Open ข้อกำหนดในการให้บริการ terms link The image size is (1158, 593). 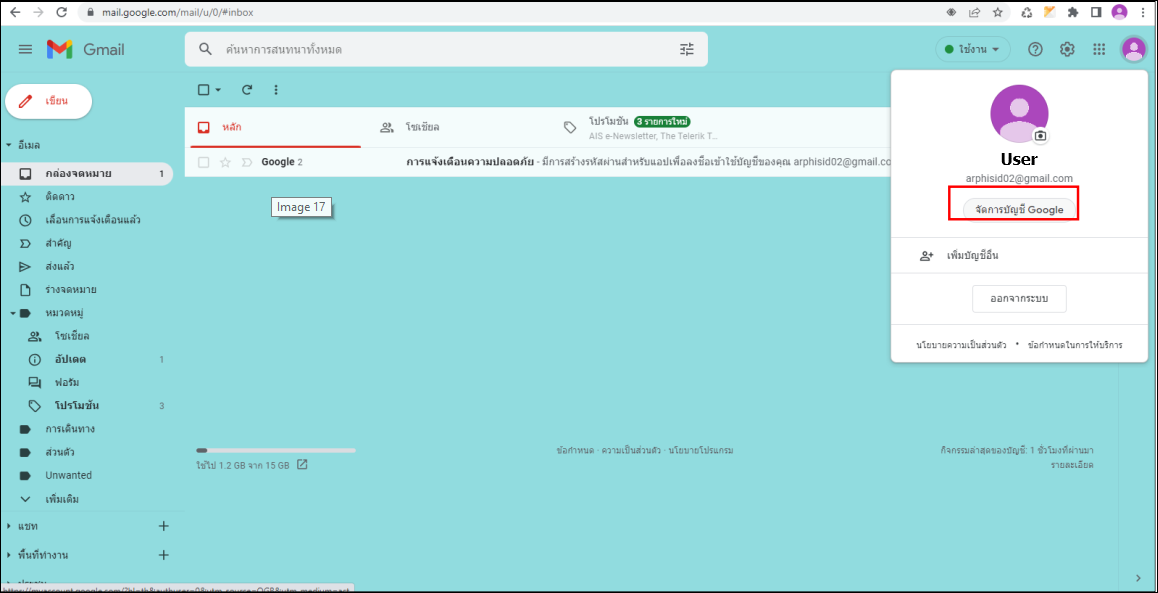click(1075, 345)
